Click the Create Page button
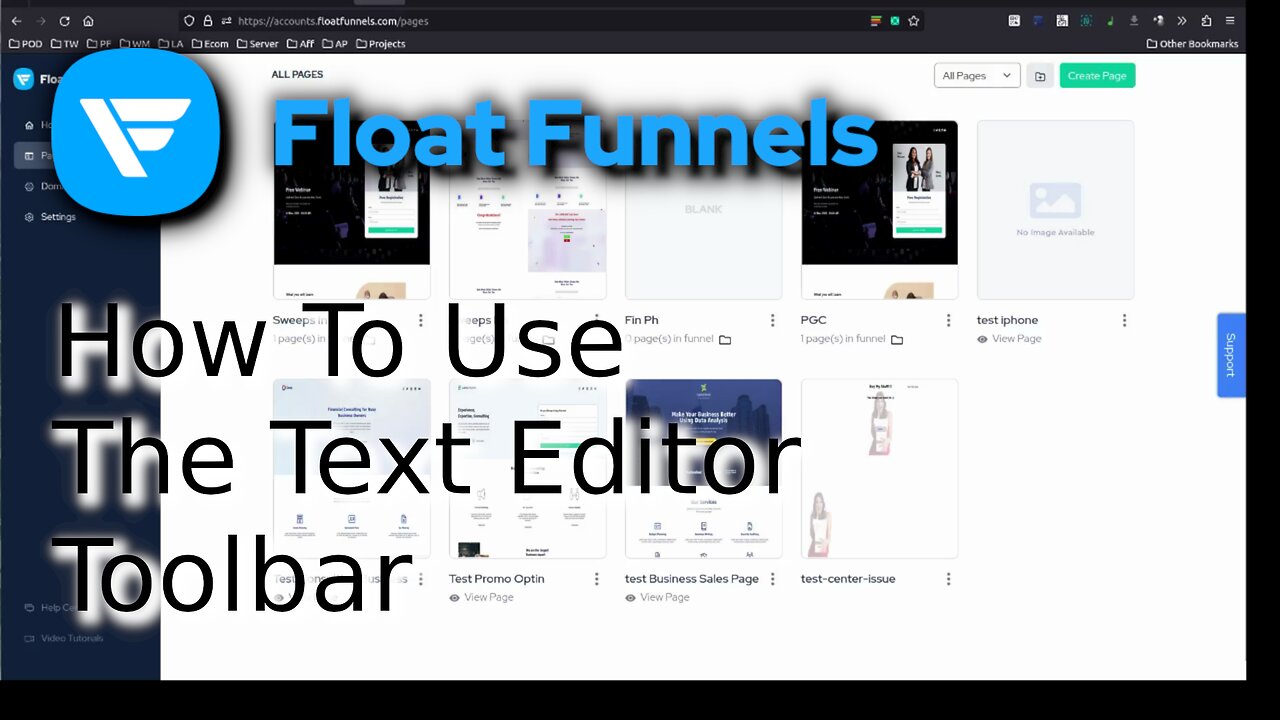Viewport: 1280px width, 720px height. tap(1097, 76)
